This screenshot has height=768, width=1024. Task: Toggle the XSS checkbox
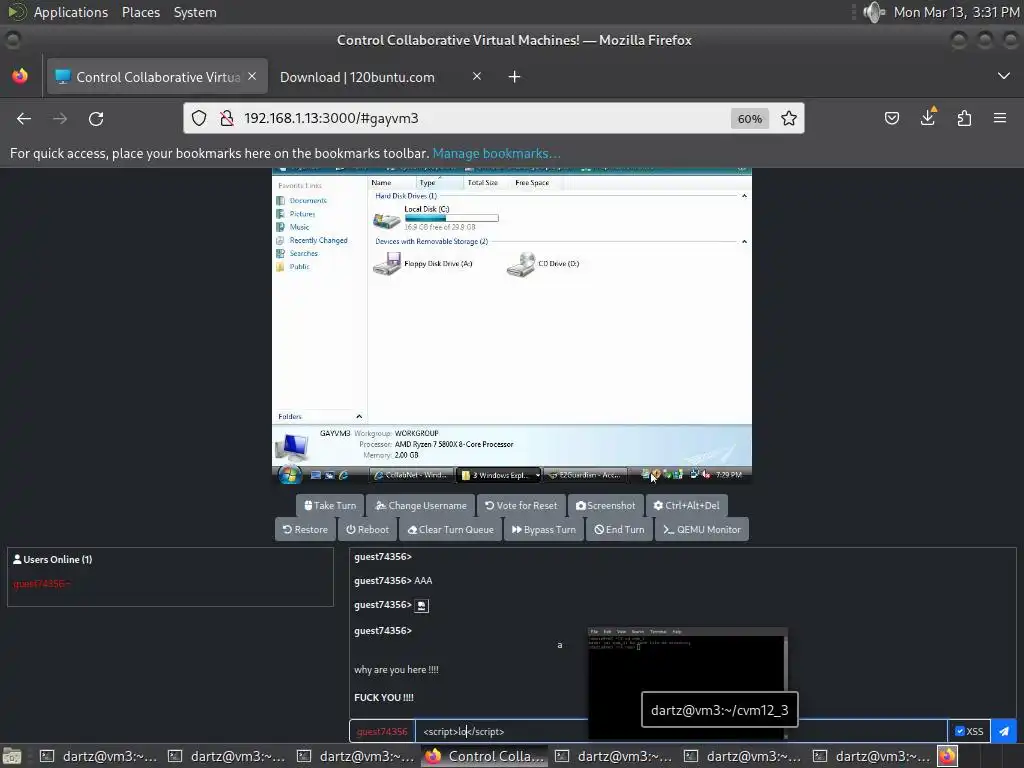coord(960,731)
